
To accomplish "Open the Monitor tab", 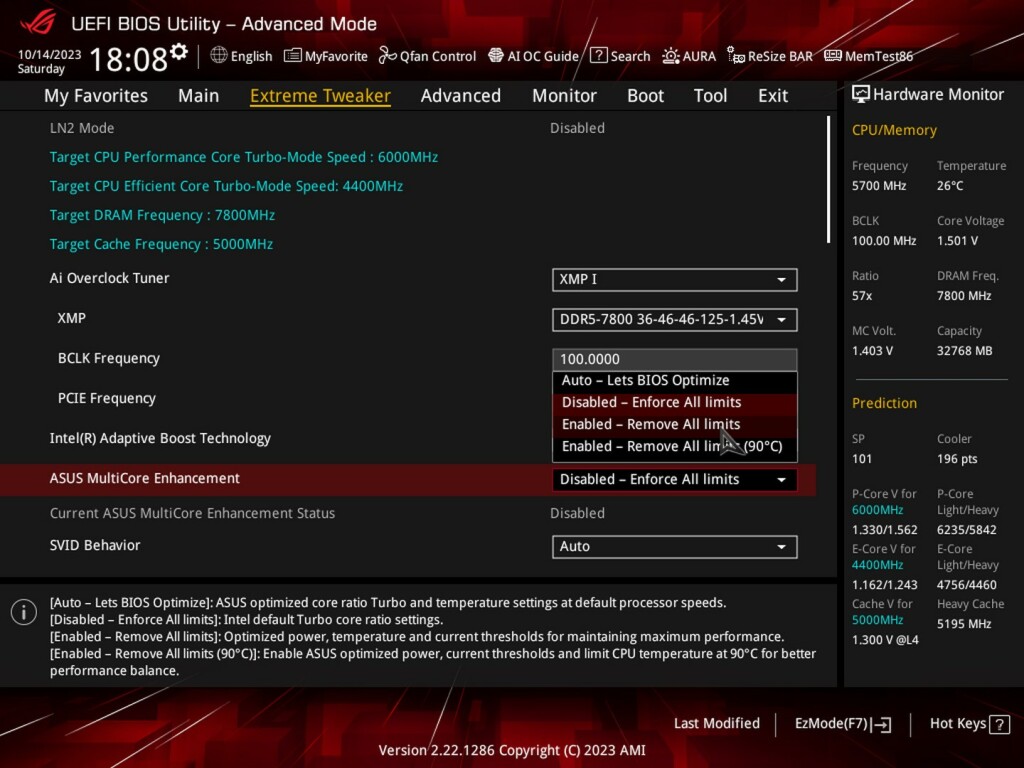I will tap(564, 96).
